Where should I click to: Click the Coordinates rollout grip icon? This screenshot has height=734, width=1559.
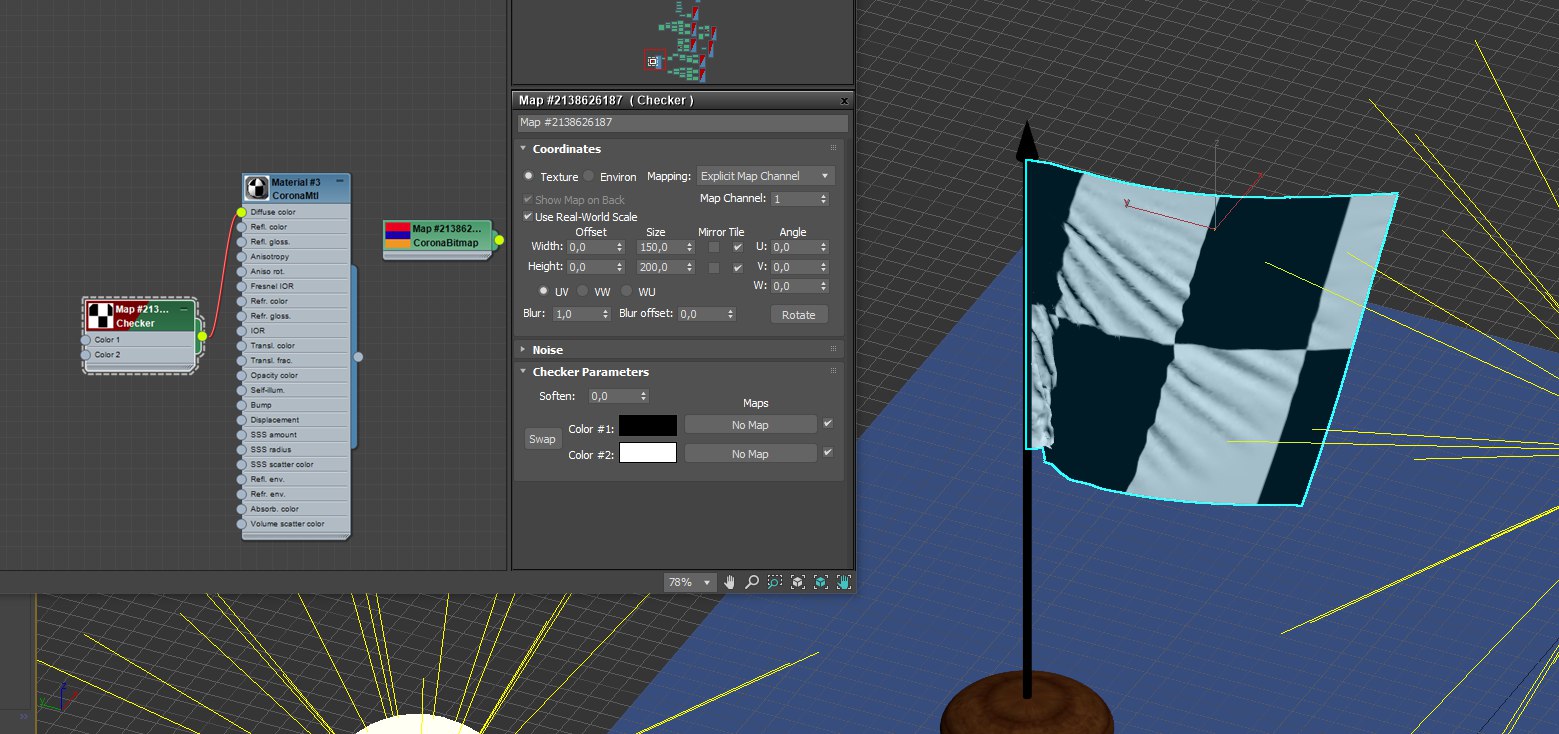pyautogui.click(x=833, y=148)
